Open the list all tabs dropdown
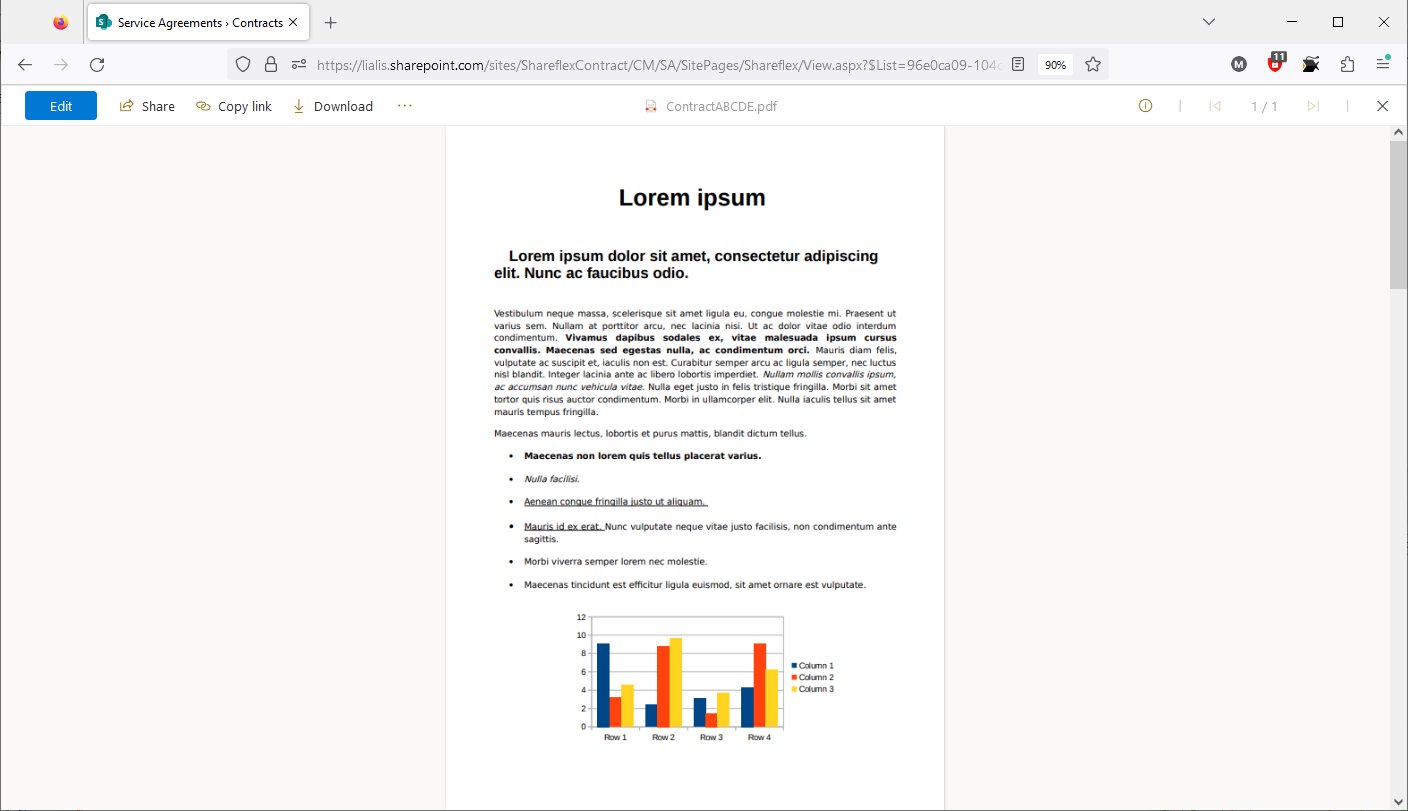 point(1208,22)
